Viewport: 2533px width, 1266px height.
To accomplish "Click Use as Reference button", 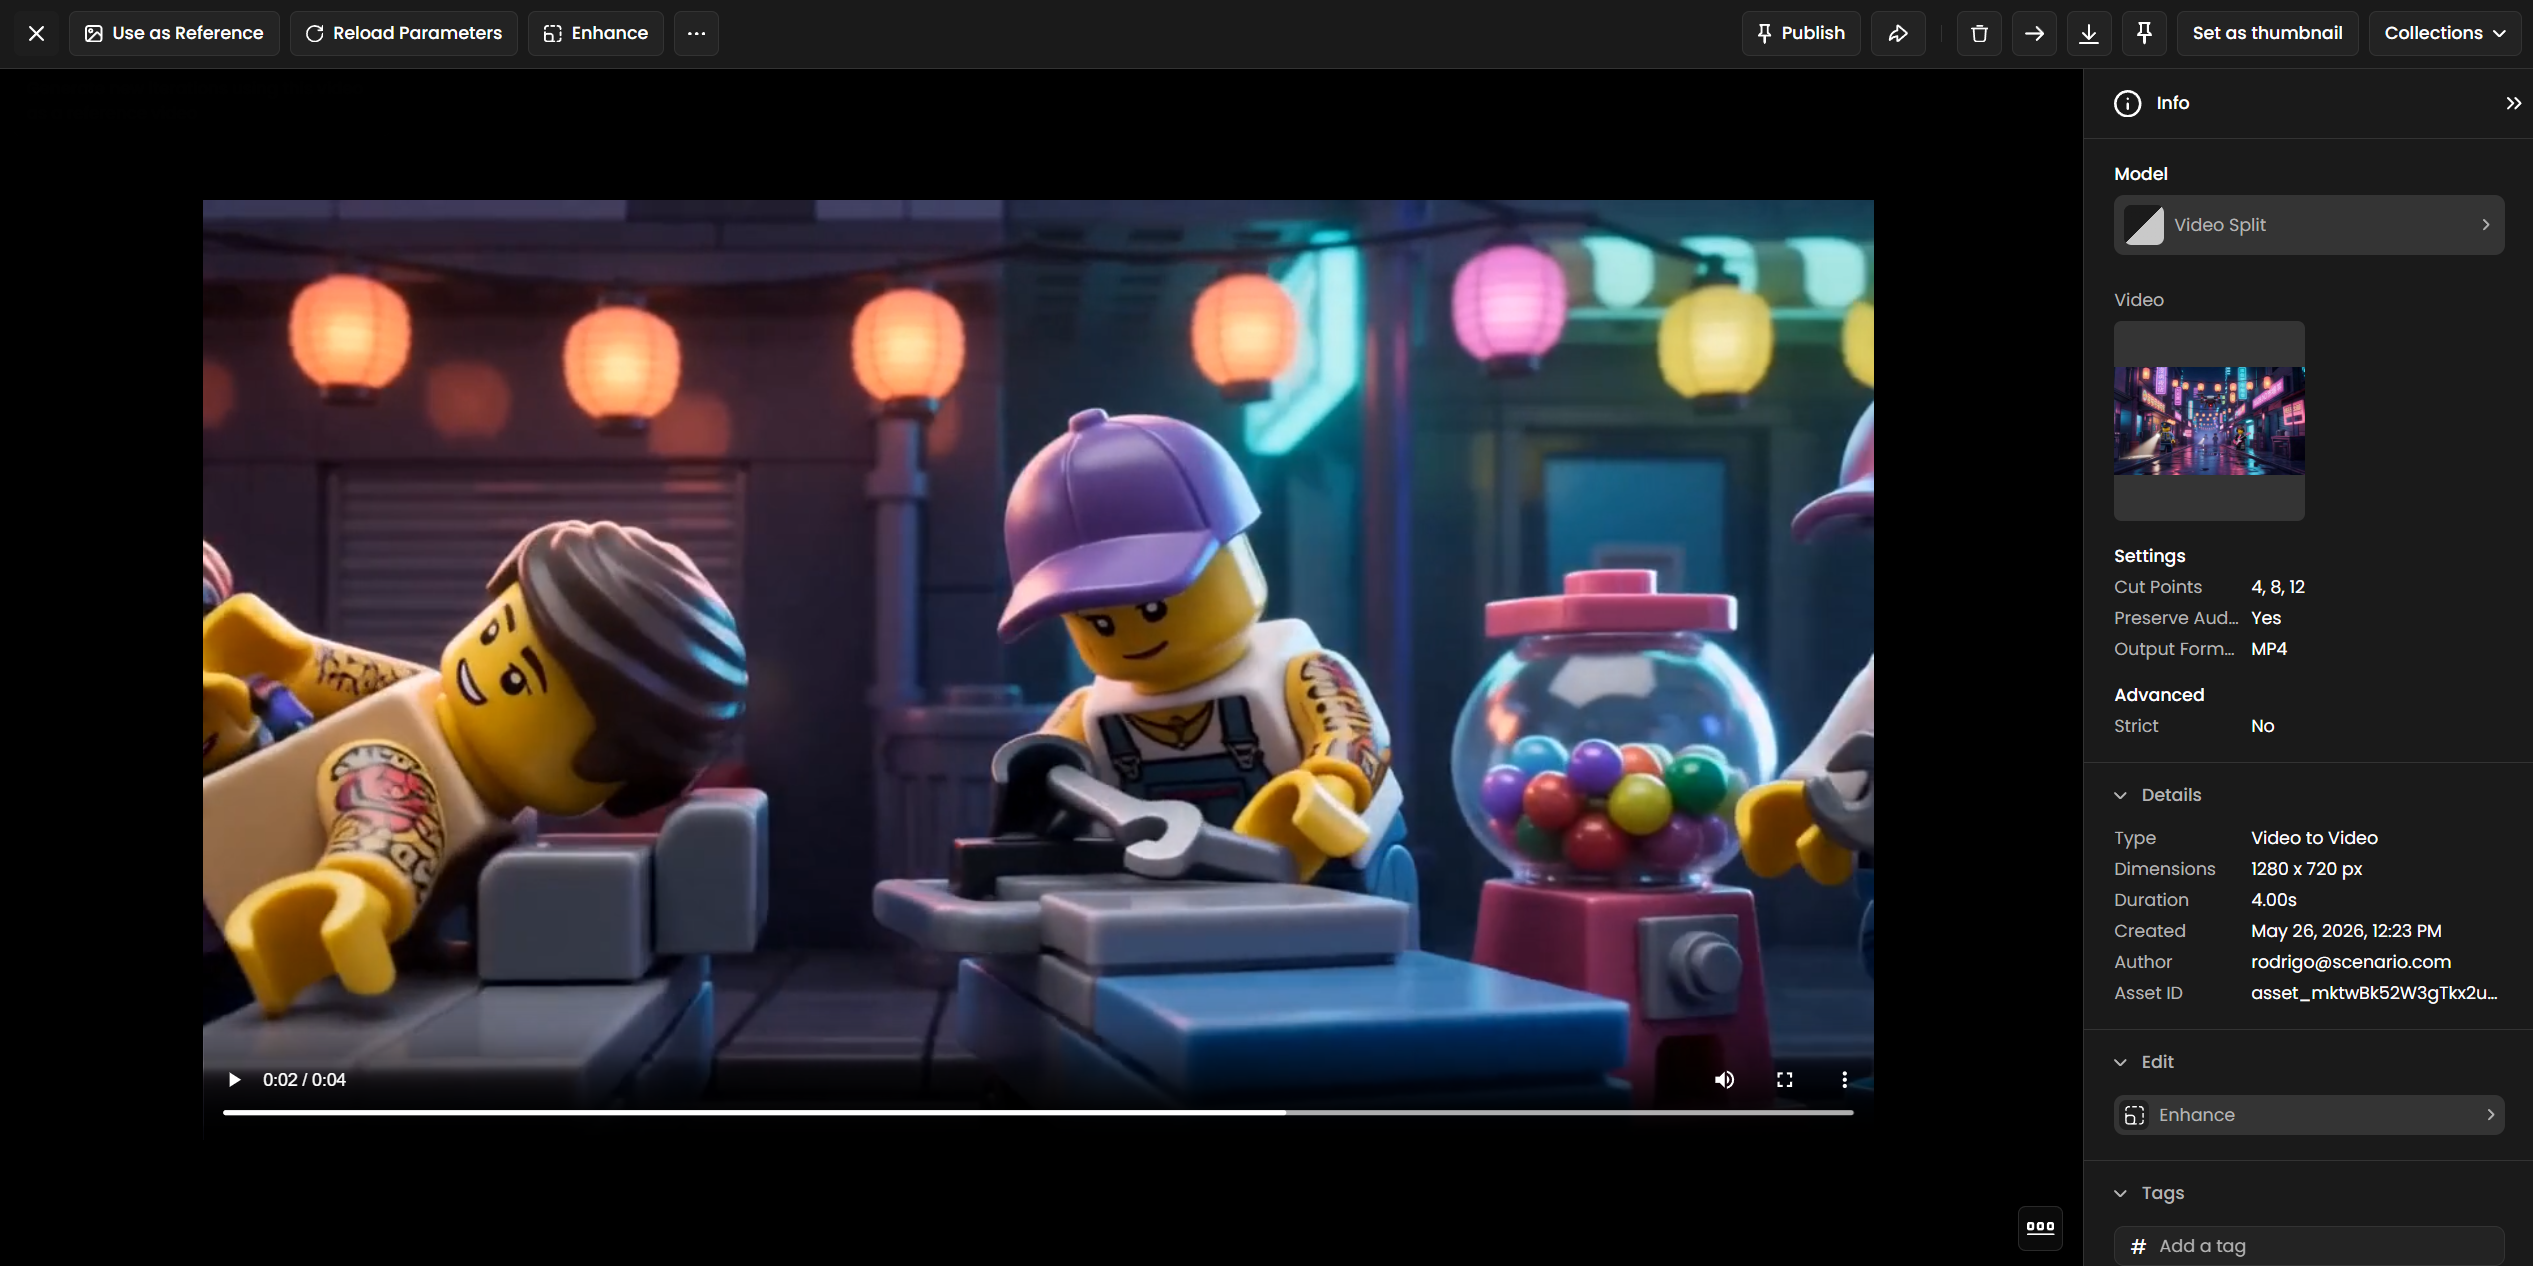I will click(x=174, y=33).
